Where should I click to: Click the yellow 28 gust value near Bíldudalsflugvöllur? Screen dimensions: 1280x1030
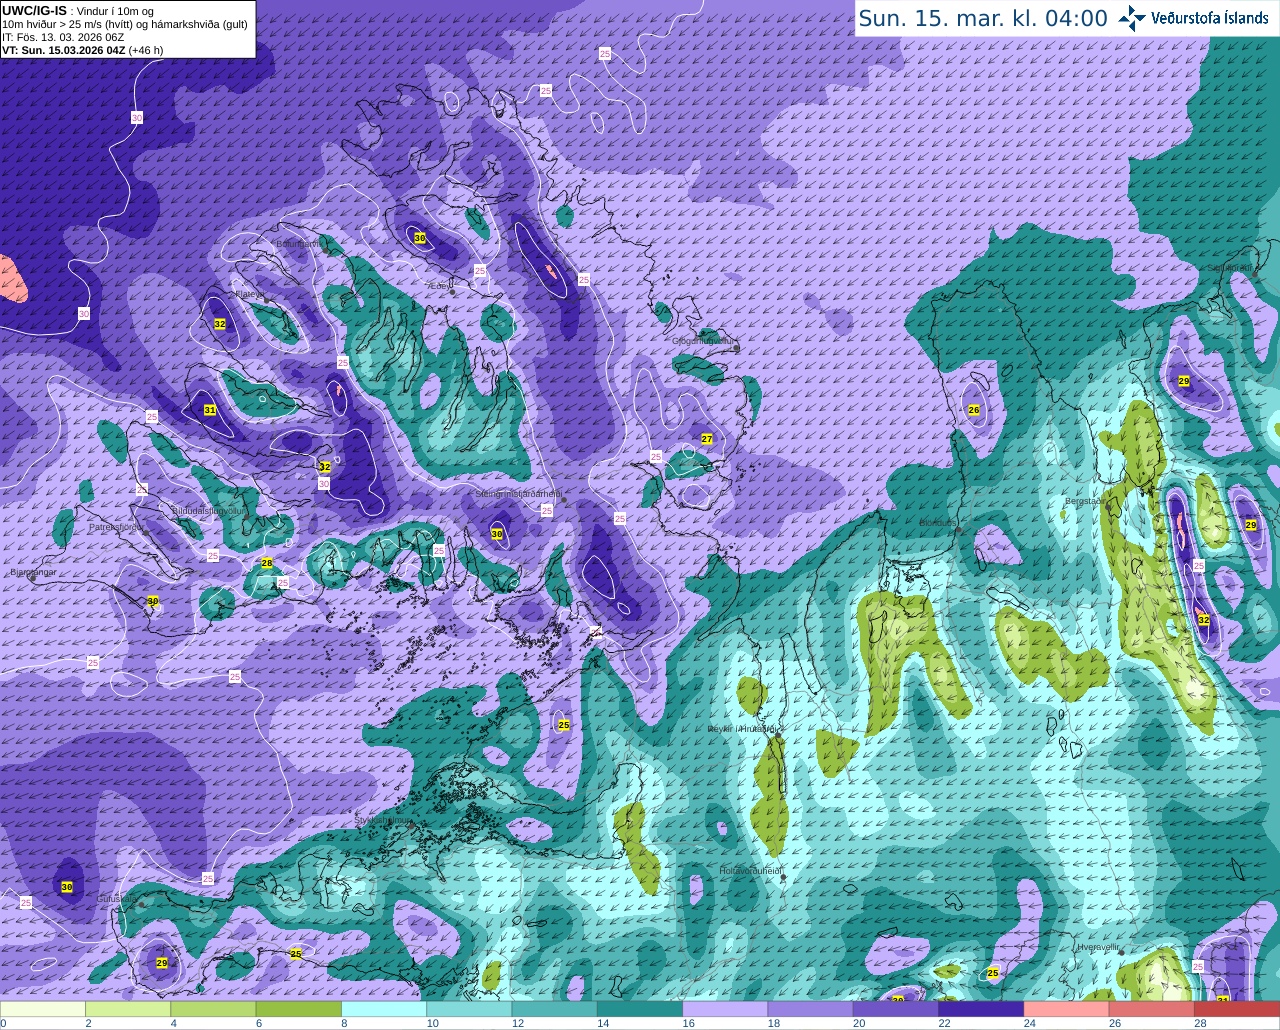[x=267, y=563]
